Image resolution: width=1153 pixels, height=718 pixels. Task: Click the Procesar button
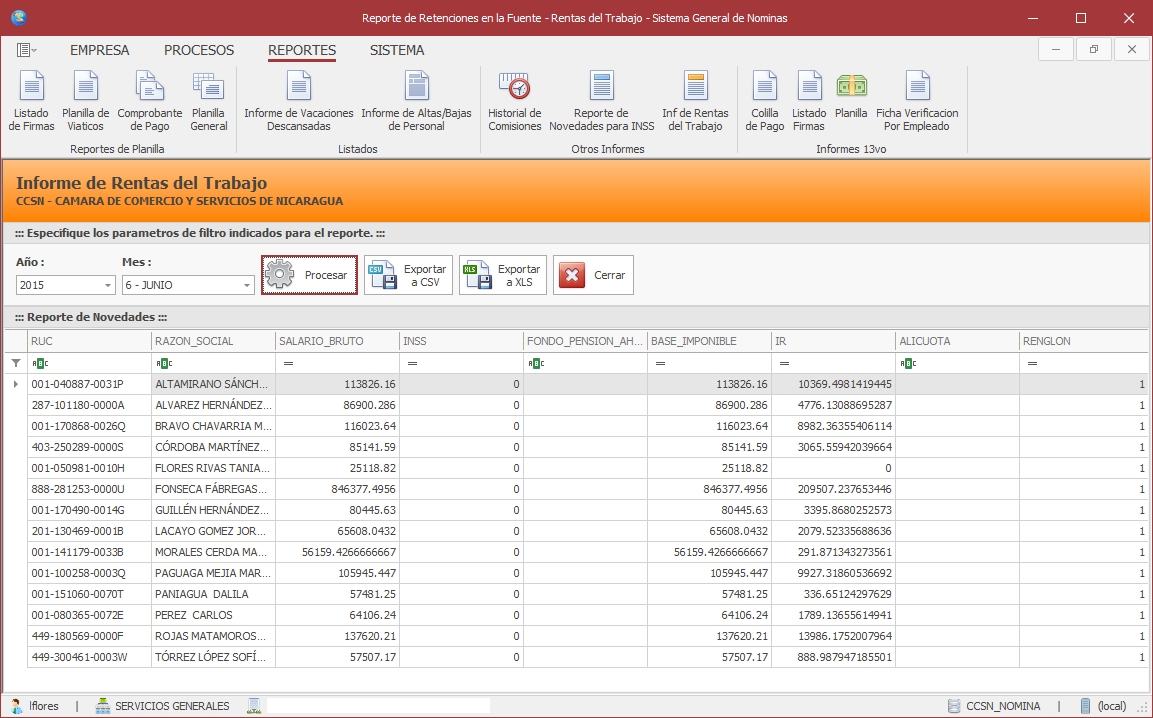pos(310,275)
